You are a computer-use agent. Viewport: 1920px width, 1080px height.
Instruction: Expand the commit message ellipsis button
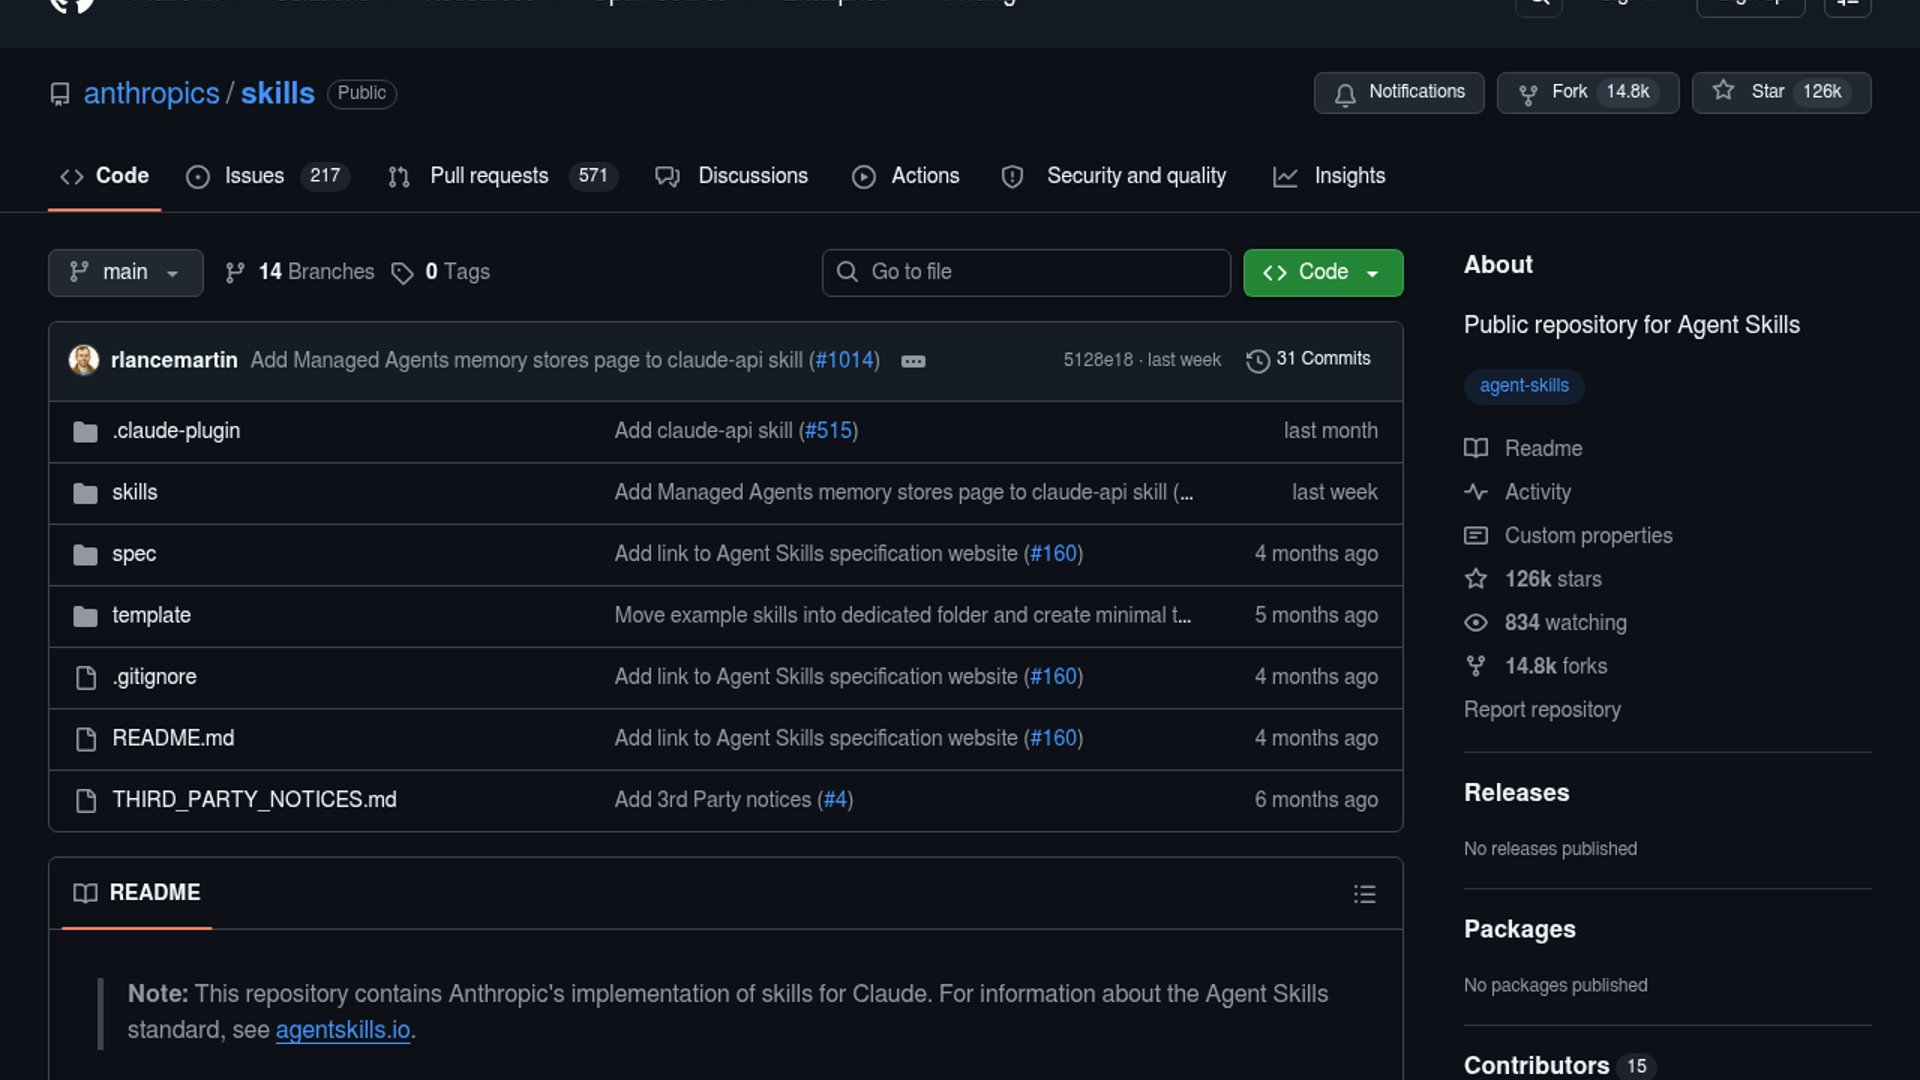[913, 361]
